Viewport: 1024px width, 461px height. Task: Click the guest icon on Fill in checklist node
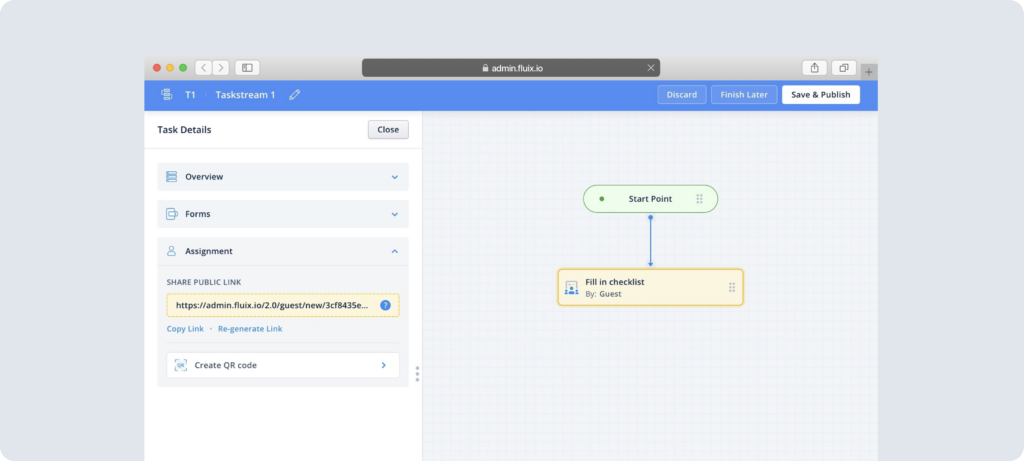(572, 288)
